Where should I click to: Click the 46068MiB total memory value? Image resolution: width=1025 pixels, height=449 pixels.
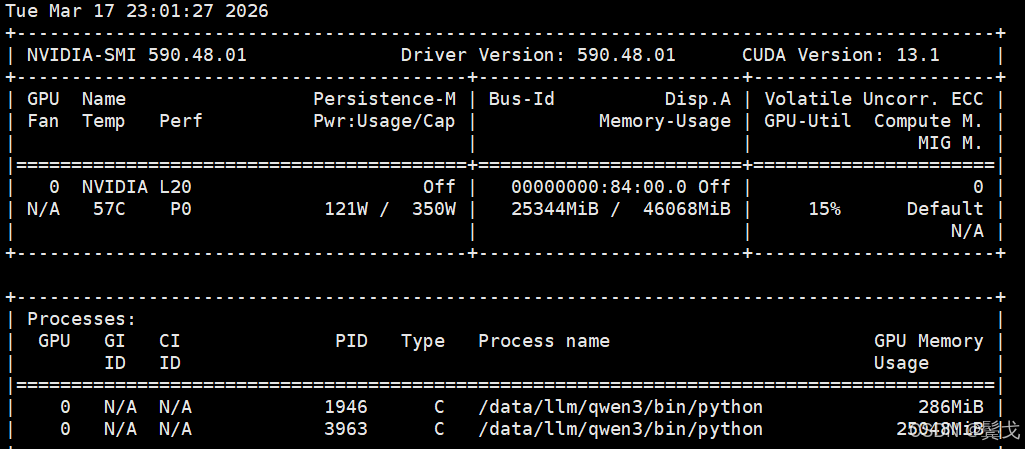pos(687,209)
